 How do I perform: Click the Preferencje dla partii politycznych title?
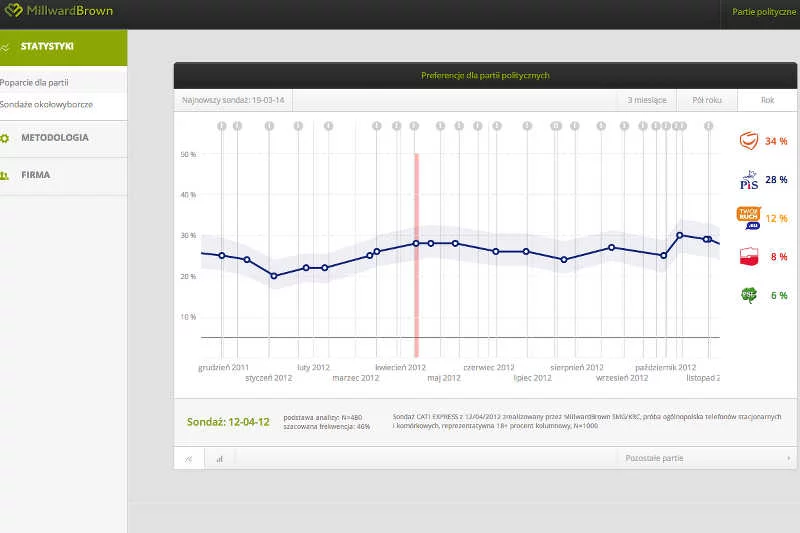tap(485, 75)
